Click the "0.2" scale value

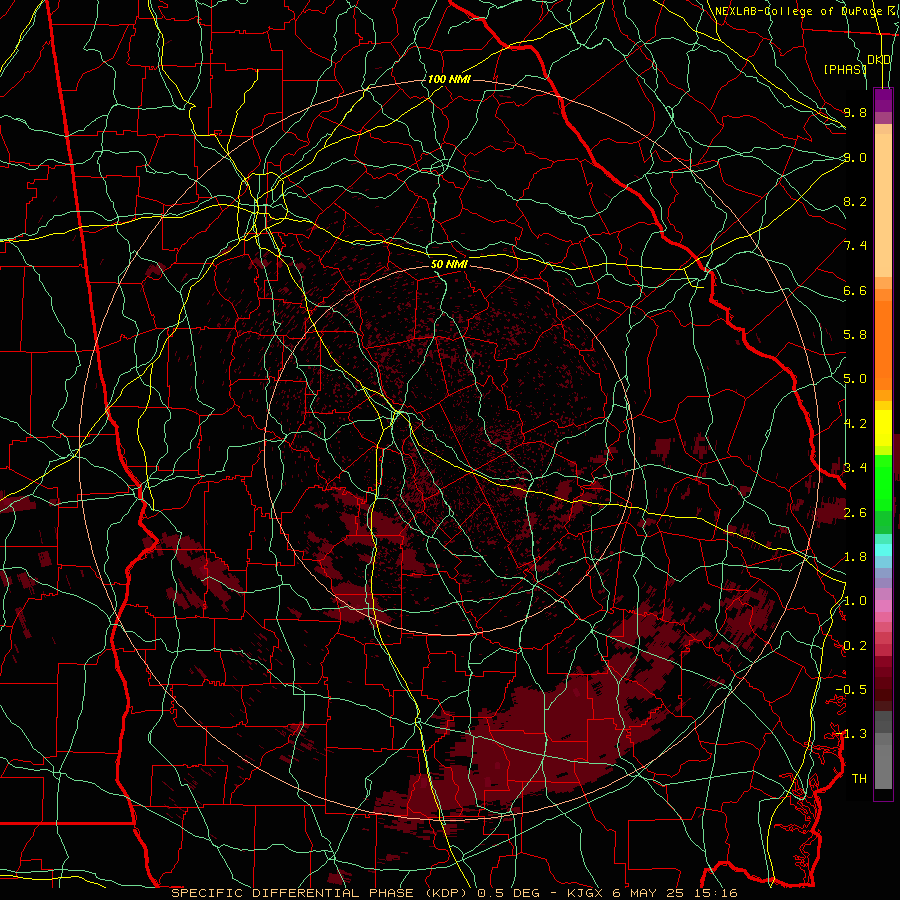855,646
